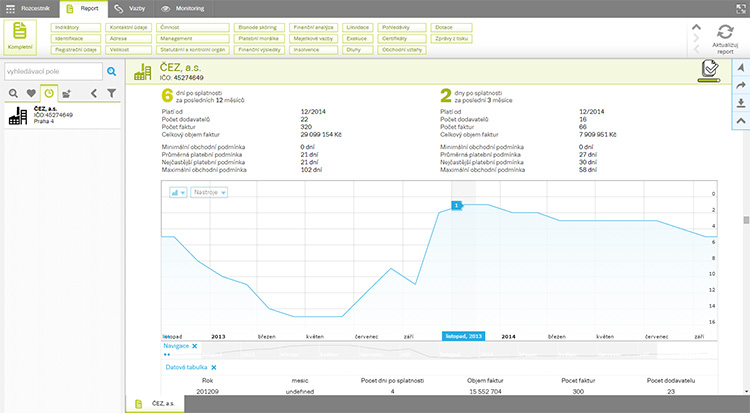Open the favorites heart tab
The height and width of the screenshot is (413, 750).
click(x=31, y=93)
